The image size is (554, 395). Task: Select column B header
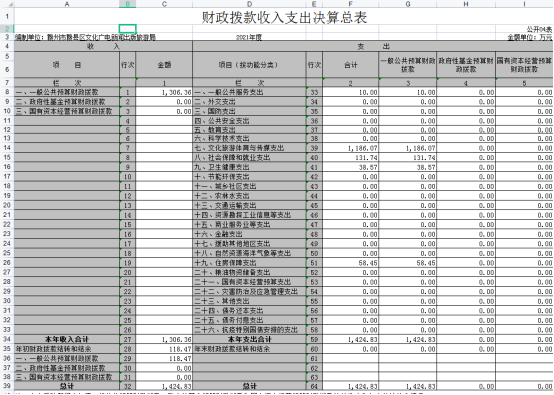pos(128,4)
